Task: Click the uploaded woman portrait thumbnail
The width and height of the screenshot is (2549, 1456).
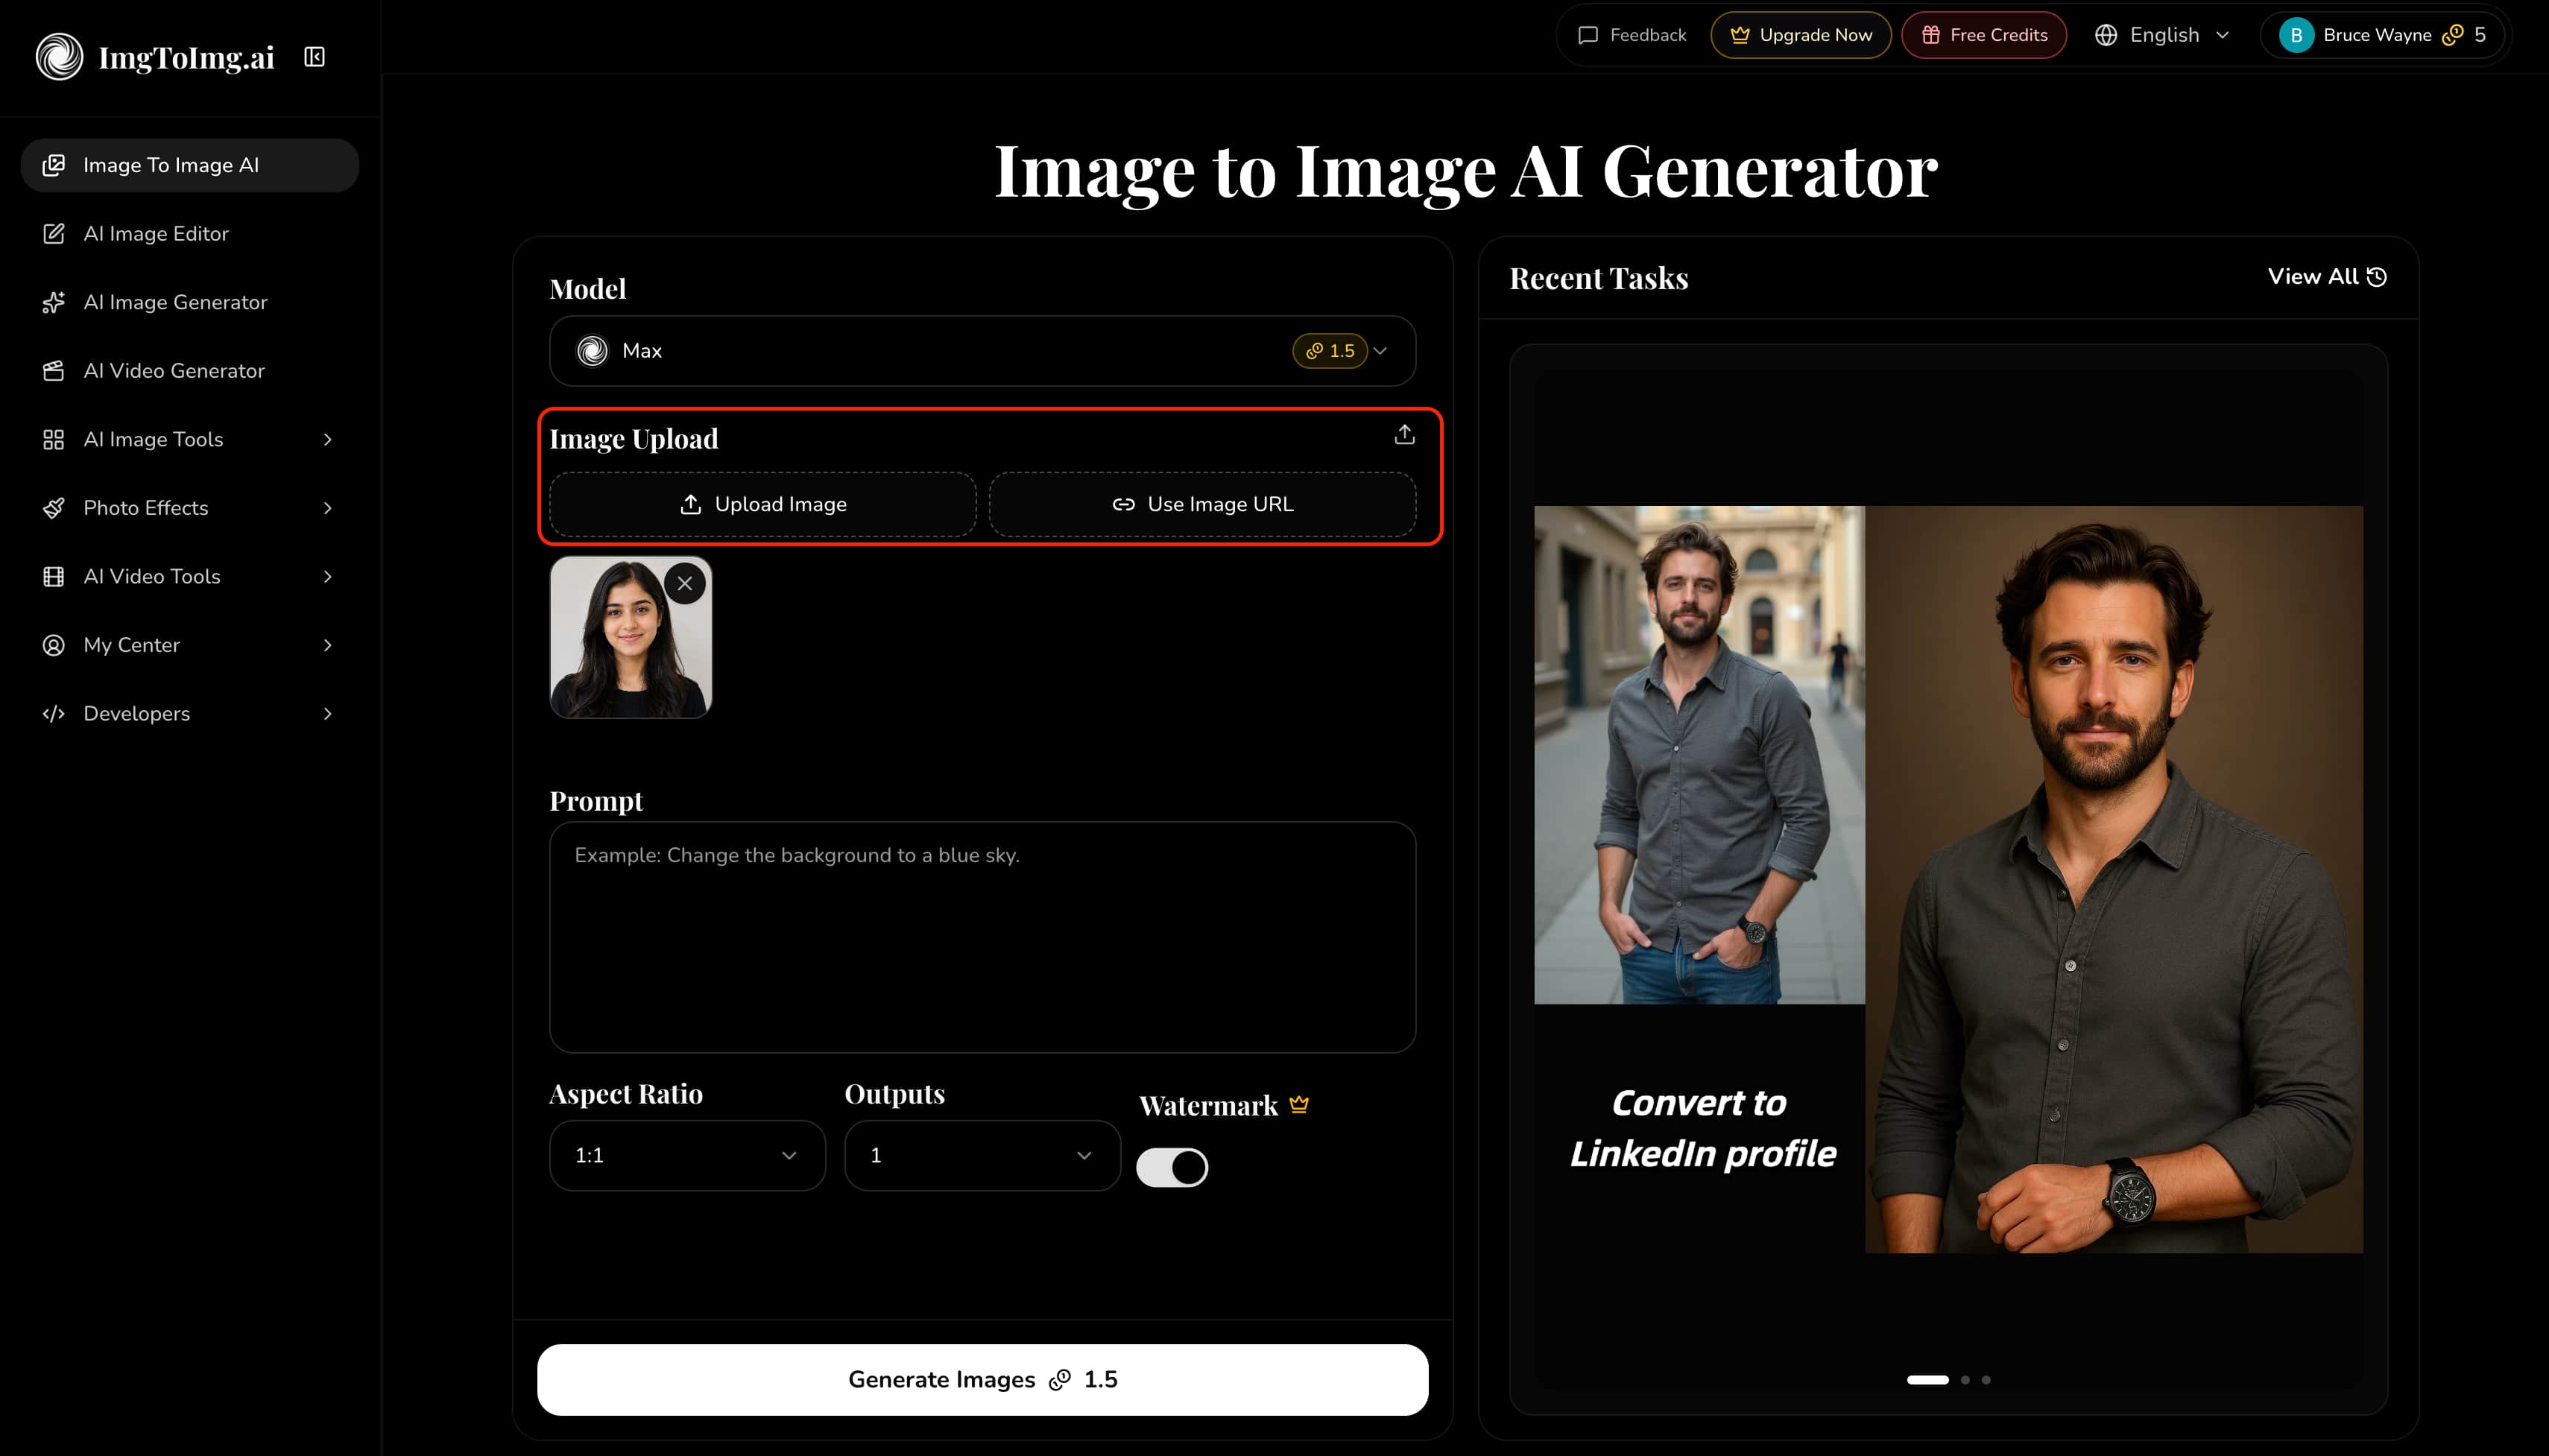Action: tap(630, 637)
